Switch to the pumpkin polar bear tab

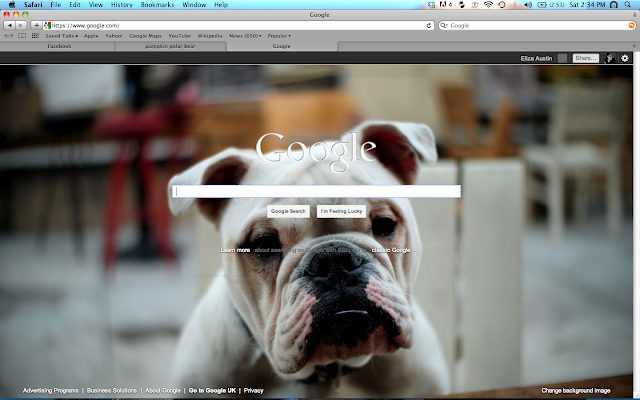171,46
